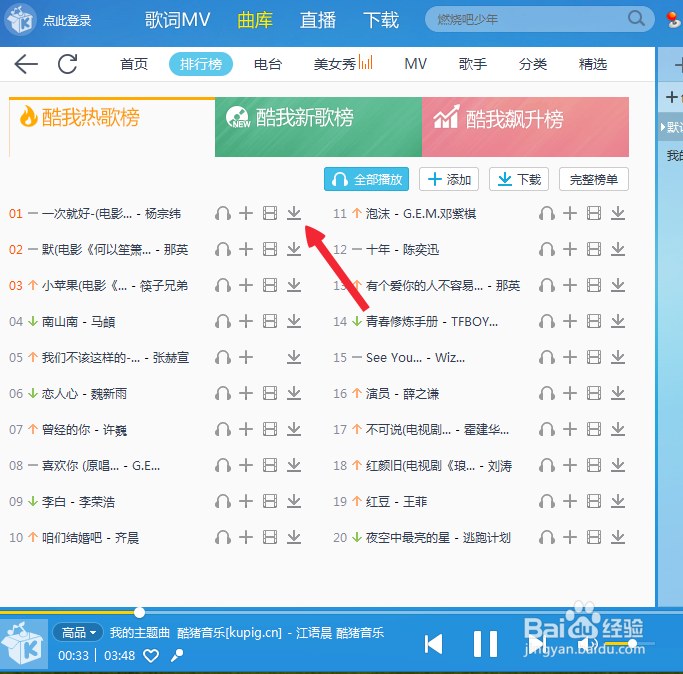
Task: Play song 11 泡沫 headphone icon
Action: click(x=547, y=213)
